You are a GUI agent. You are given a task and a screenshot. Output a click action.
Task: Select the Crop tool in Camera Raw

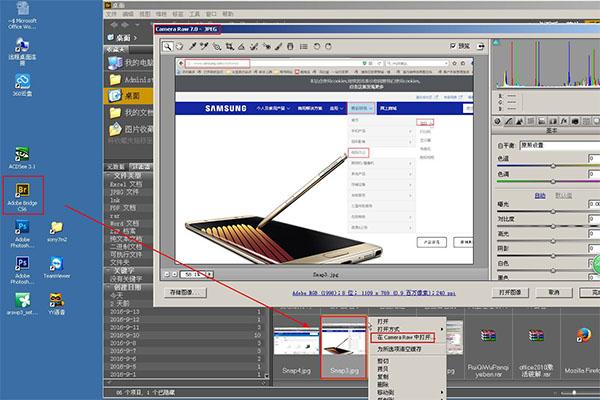pyautogui.click(x=230, y=46)
